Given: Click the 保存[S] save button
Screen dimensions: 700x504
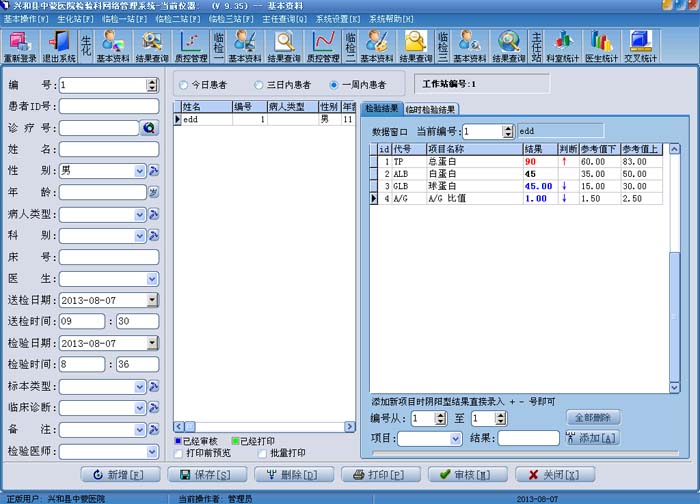Looking at the screenshot, I should (x=207, y=475).
